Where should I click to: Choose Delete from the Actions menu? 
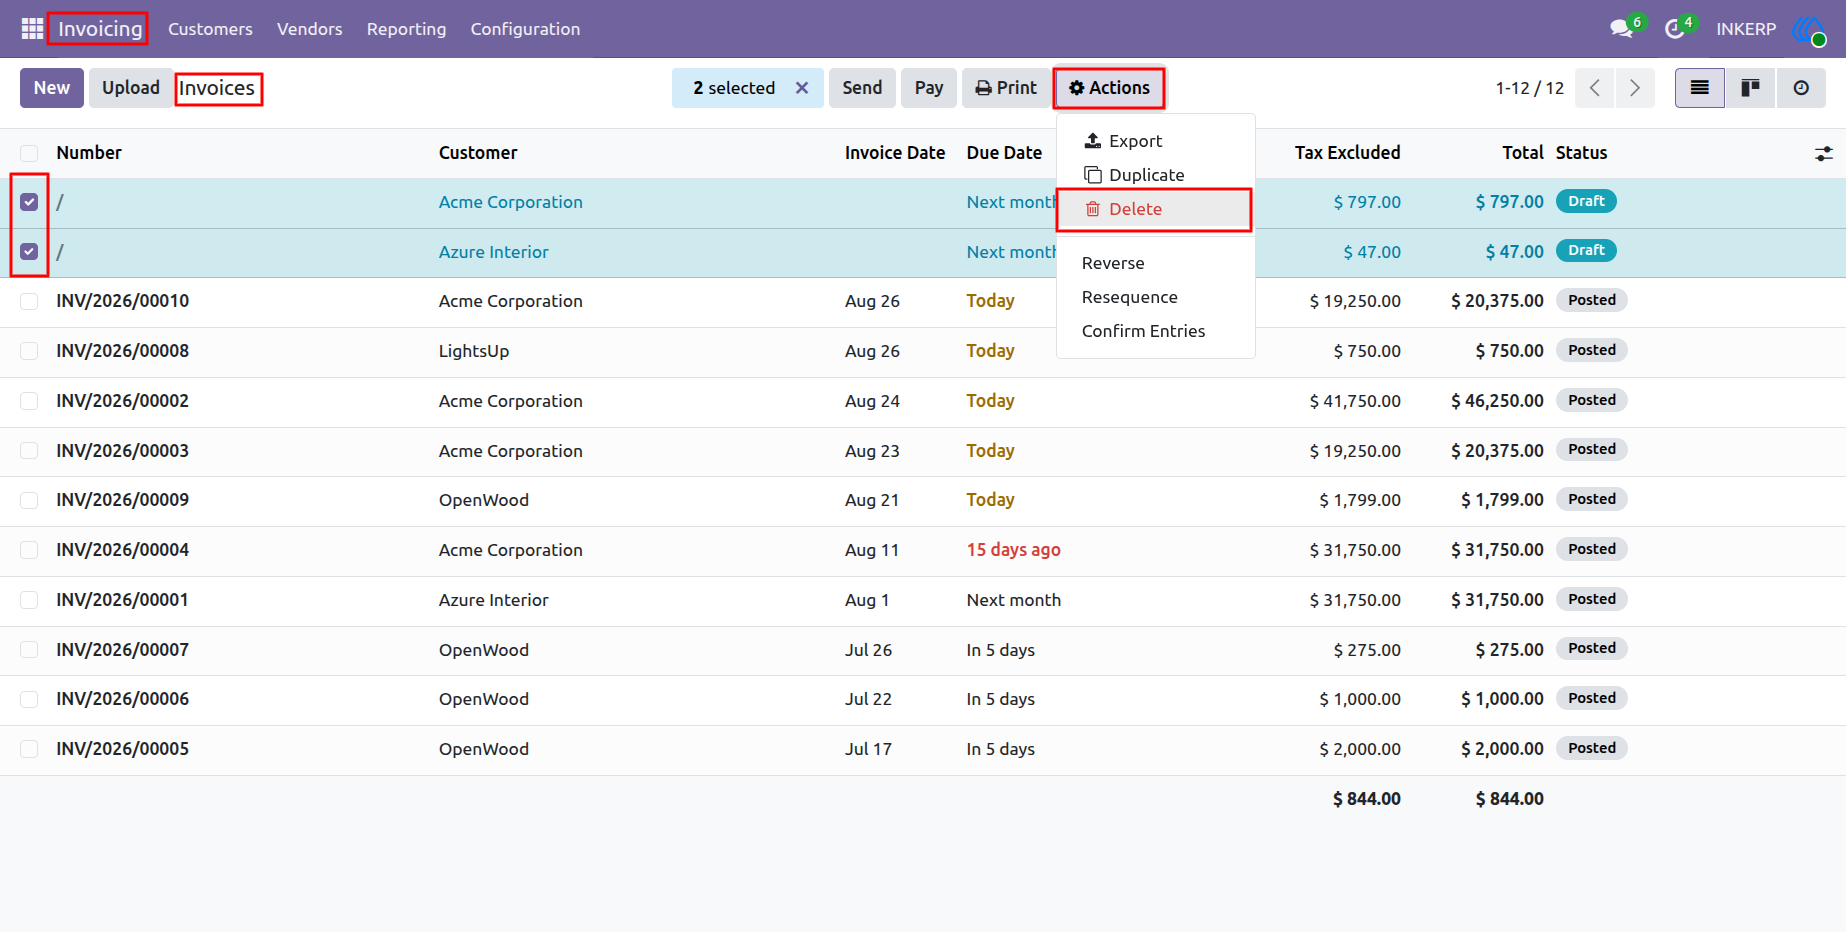tap(1155, 209)
